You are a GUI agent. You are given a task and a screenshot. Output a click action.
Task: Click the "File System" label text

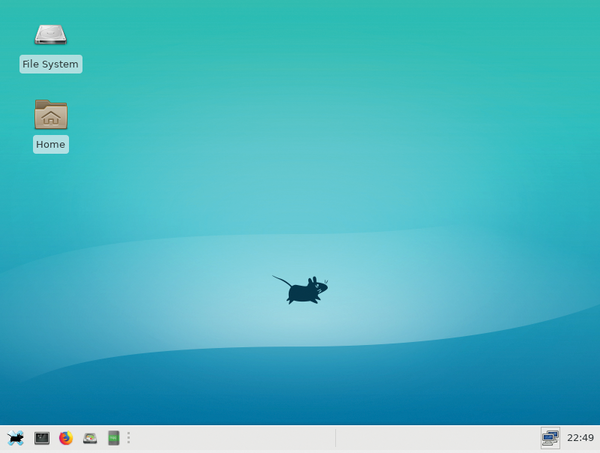click(50, 64)
